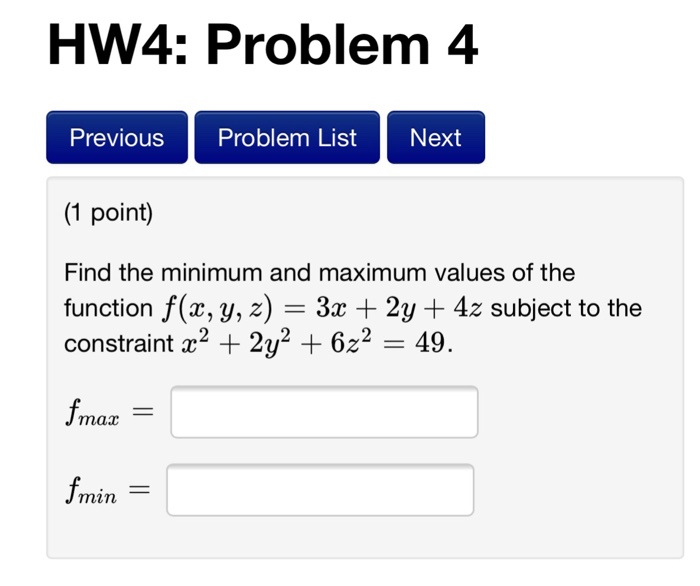
Task: Go to the Next problem
Action: click(x=435, y=138)
